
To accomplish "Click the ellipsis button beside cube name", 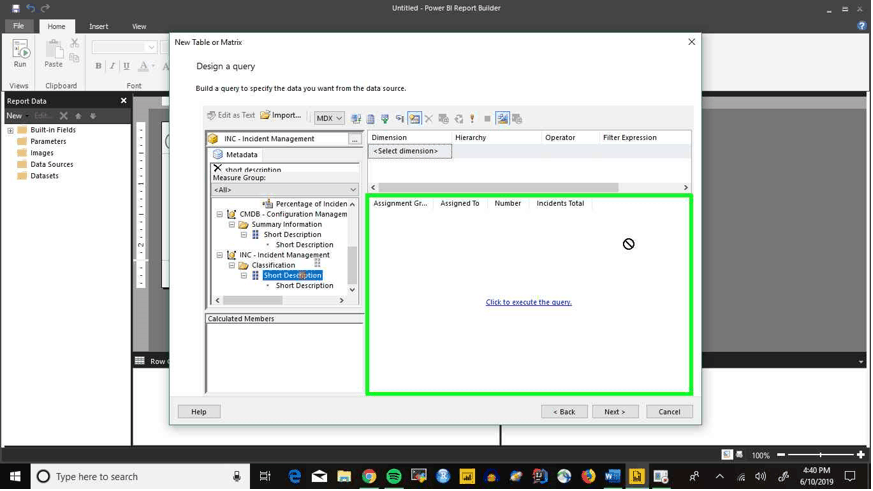I will pyautogui.click(x=355, y=139).
